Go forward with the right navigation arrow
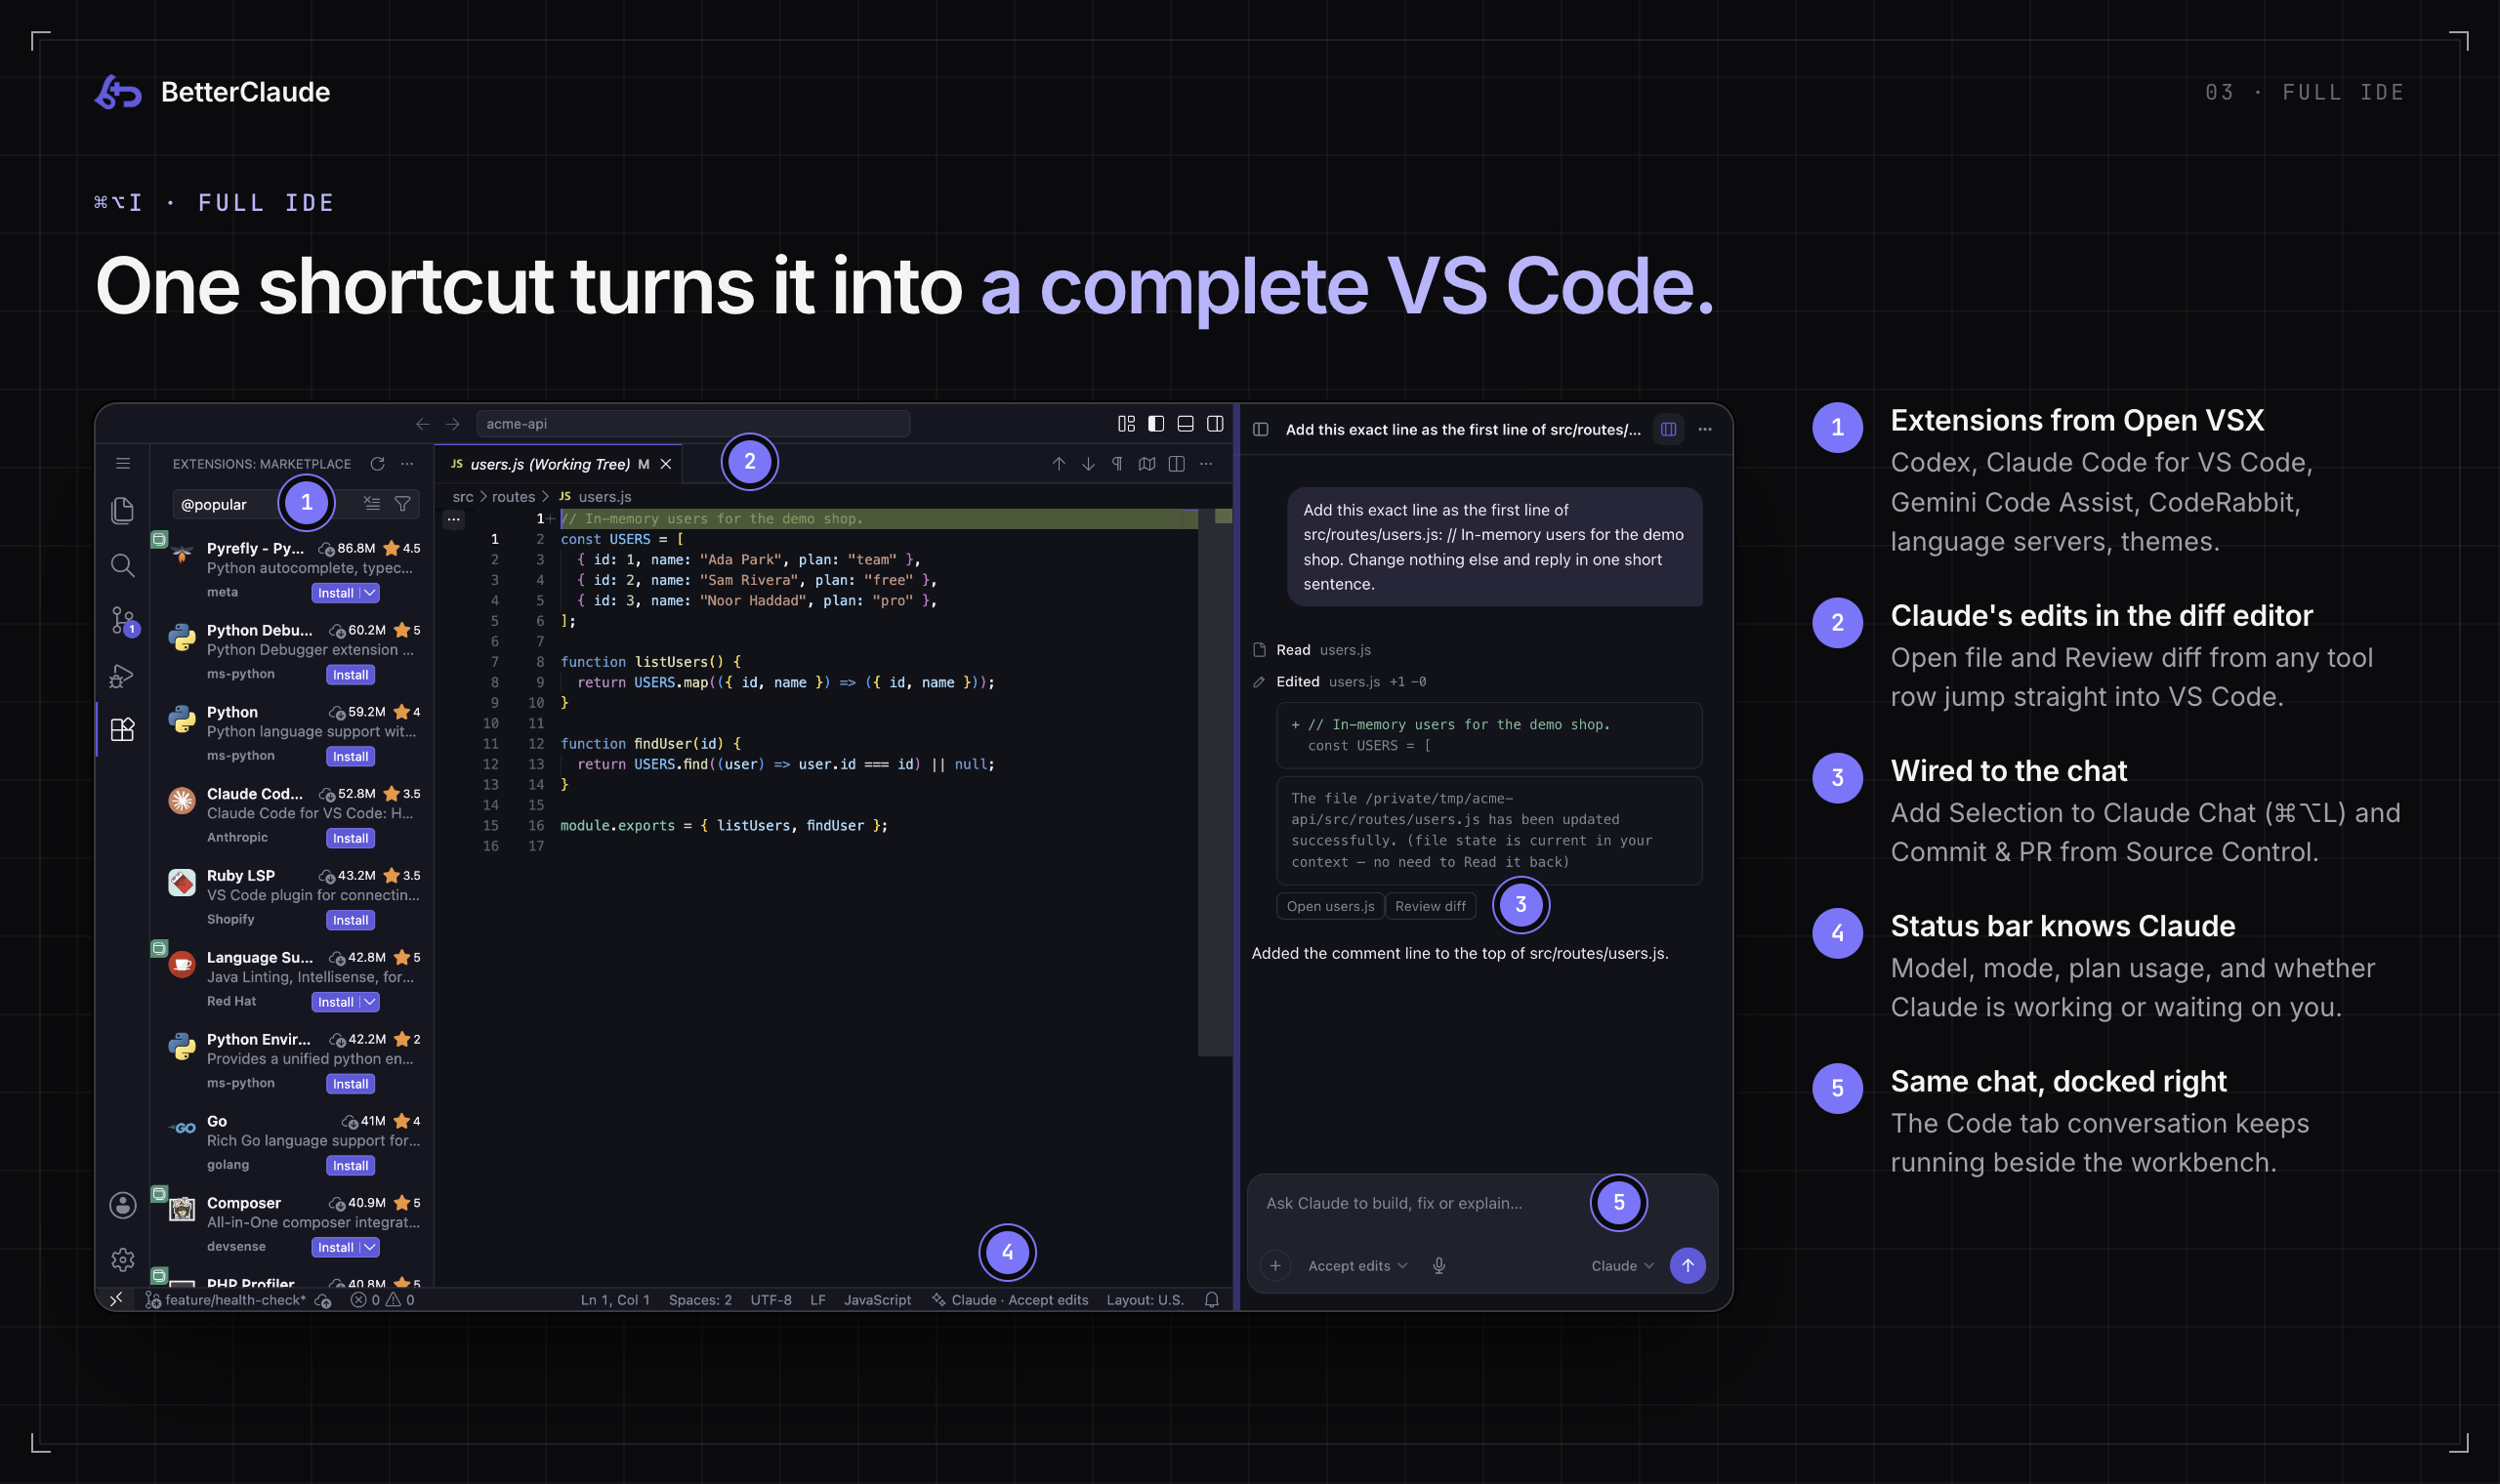The width and height of the screenshot is (2500, 1484). coord(452,423)
